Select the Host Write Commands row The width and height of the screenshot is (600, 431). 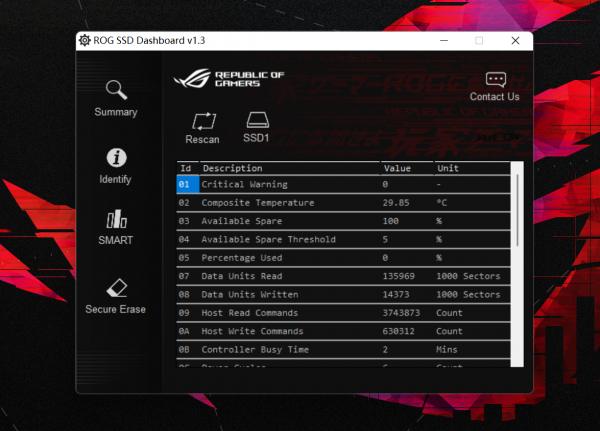pyautogui.click(x=343, y=331)
